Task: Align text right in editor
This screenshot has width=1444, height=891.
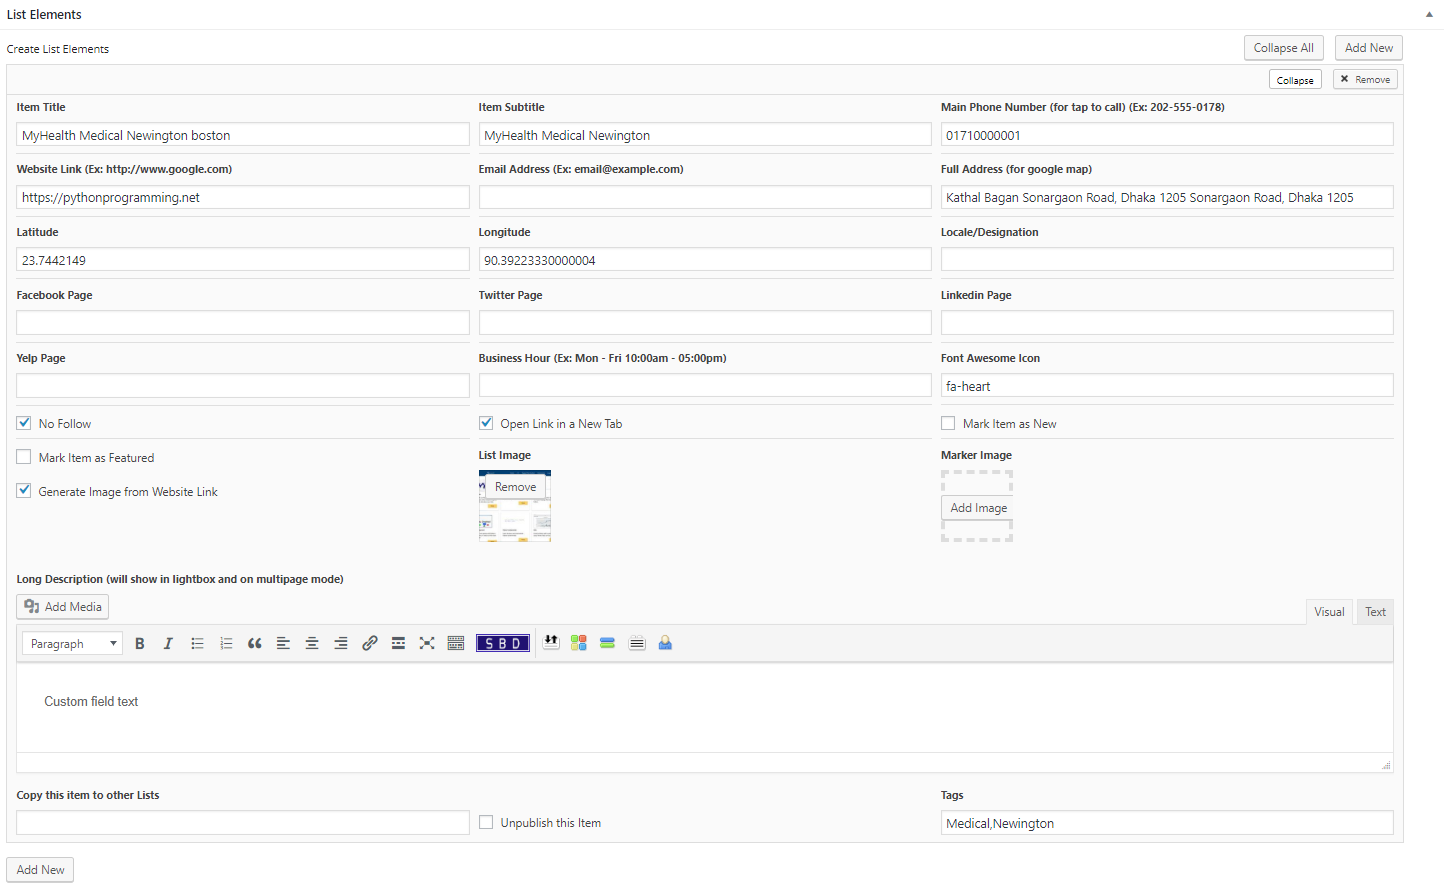Action: 341,644
